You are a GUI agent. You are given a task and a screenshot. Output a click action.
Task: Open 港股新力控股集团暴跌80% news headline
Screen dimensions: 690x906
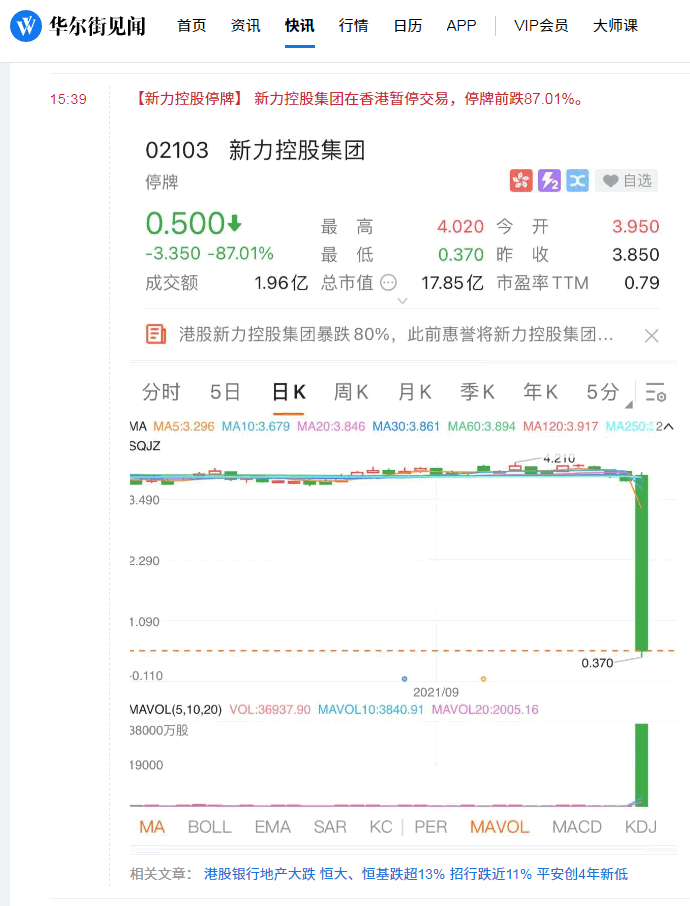pyautogui.click(x=396, y=335)
